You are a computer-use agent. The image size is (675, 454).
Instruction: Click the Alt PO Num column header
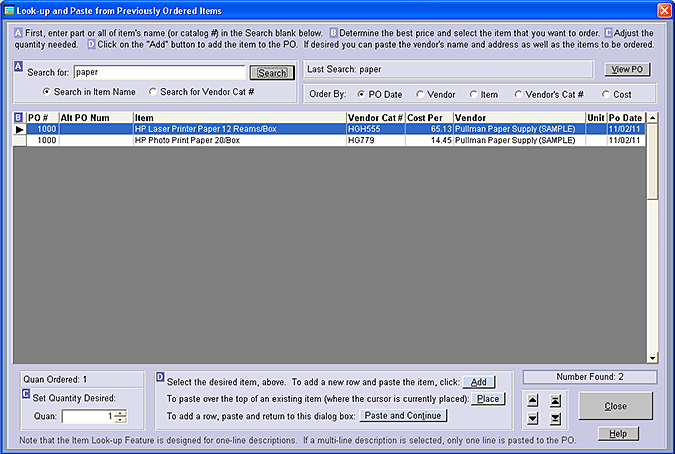pos(96,117)
